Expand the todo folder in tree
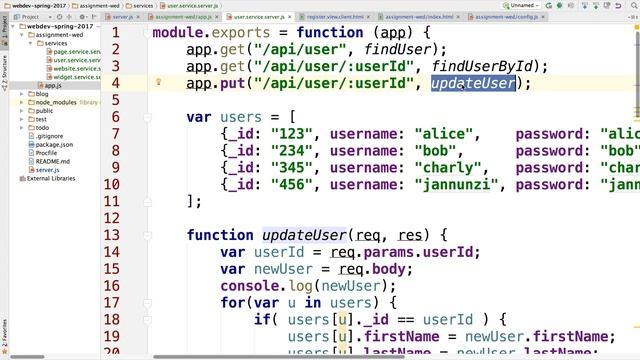This screenshot has height=360, width=640. (x=22, y=128)
